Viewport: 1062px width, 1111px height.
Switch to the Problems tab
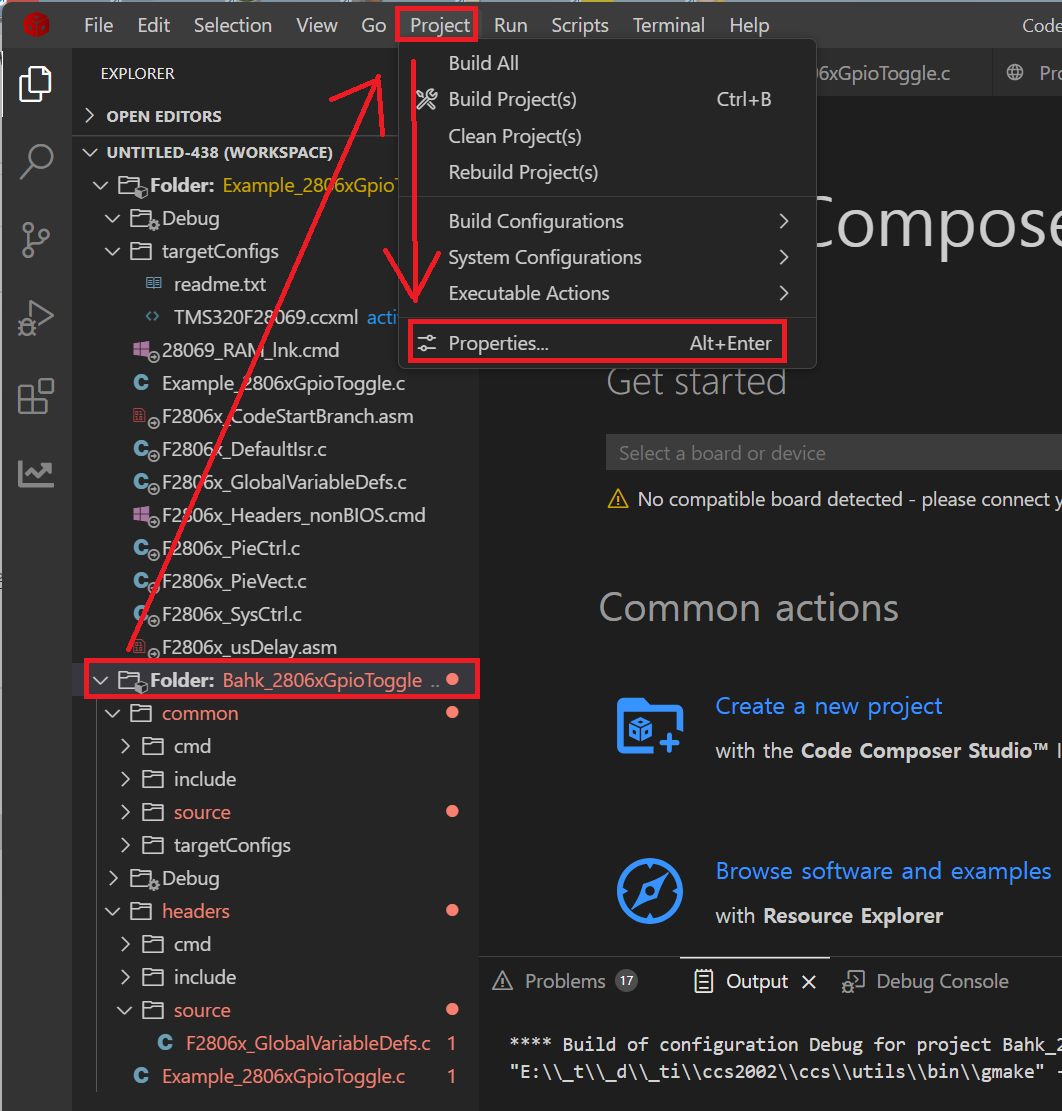pyautogui.click(x=565, y=981)
